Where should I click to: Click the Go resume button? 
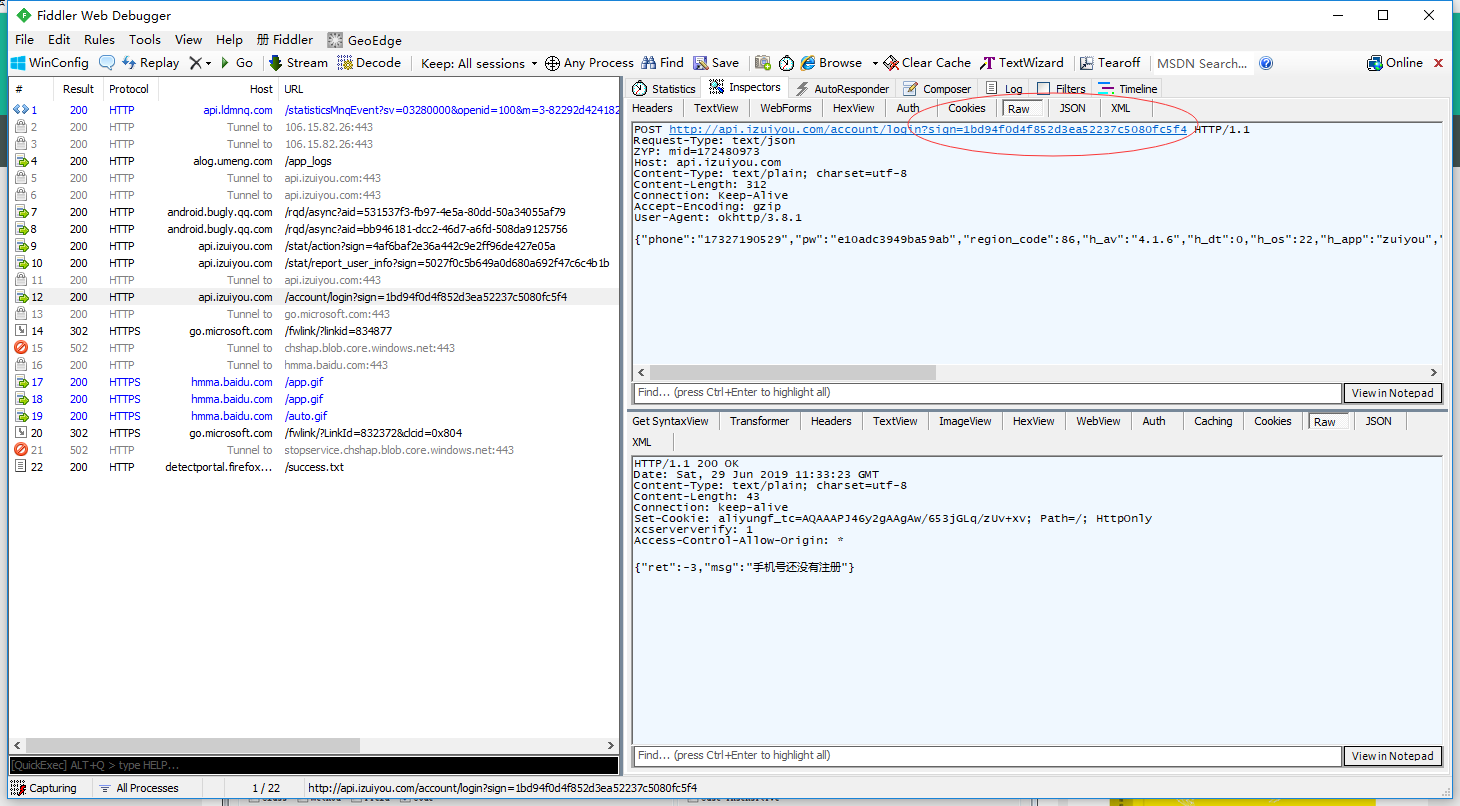pos(235,63)
